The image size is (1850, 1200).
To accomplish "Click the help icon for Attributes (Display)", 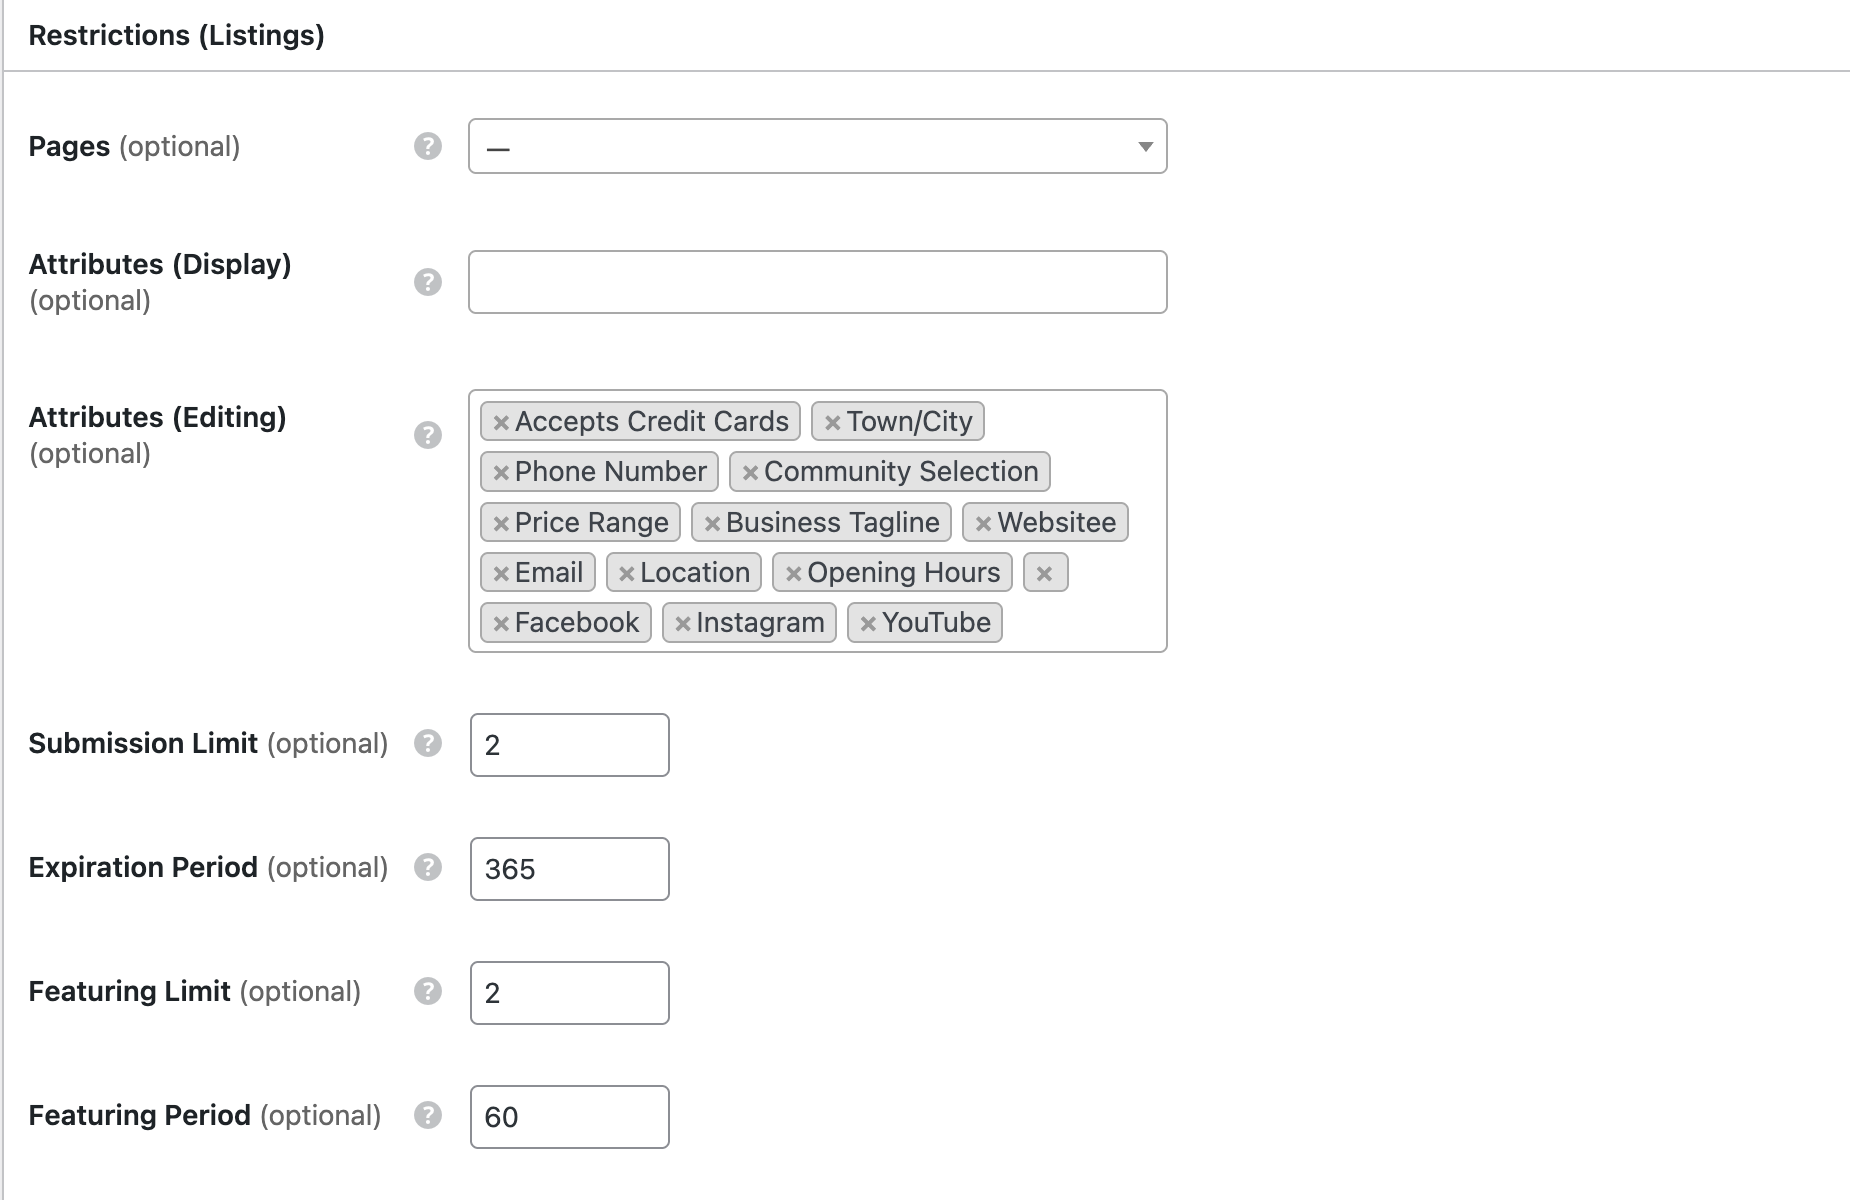I will pyautogui.click(x=428, y=282).
